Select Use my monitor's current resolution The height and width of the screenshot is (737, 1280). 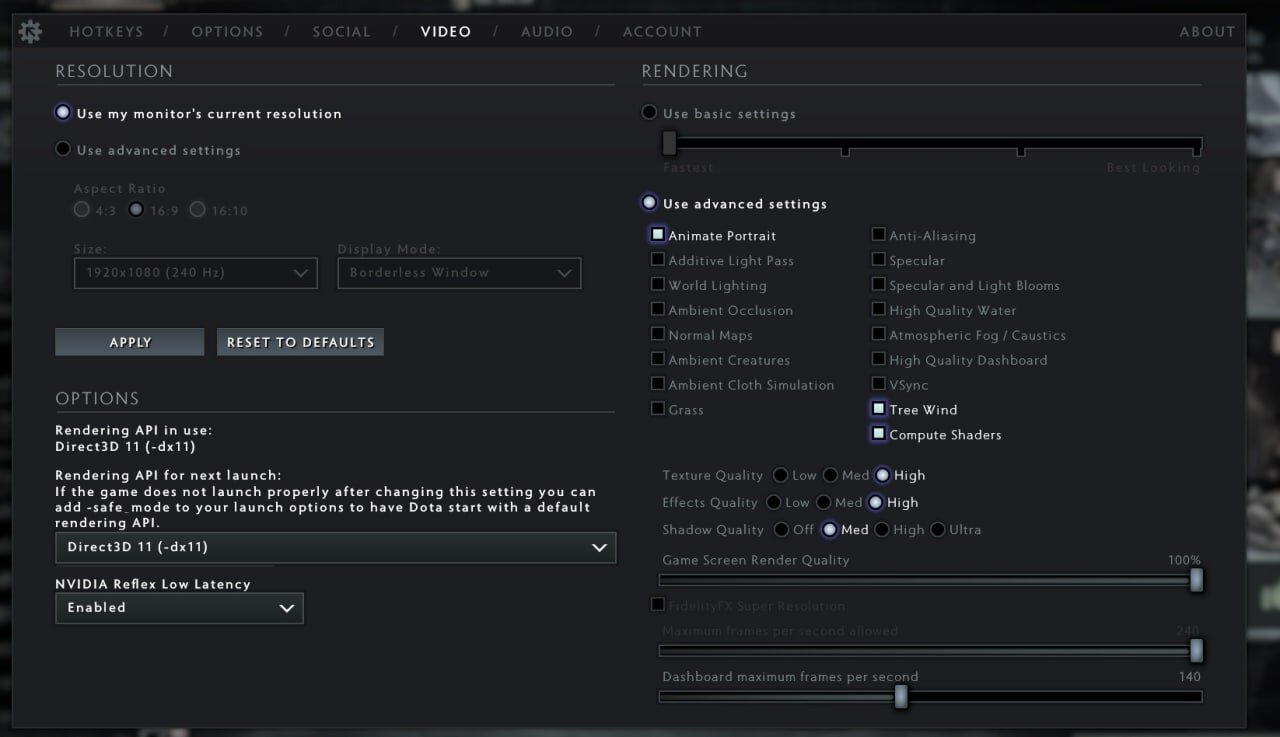pyautogui.click(x=64, y=114)
